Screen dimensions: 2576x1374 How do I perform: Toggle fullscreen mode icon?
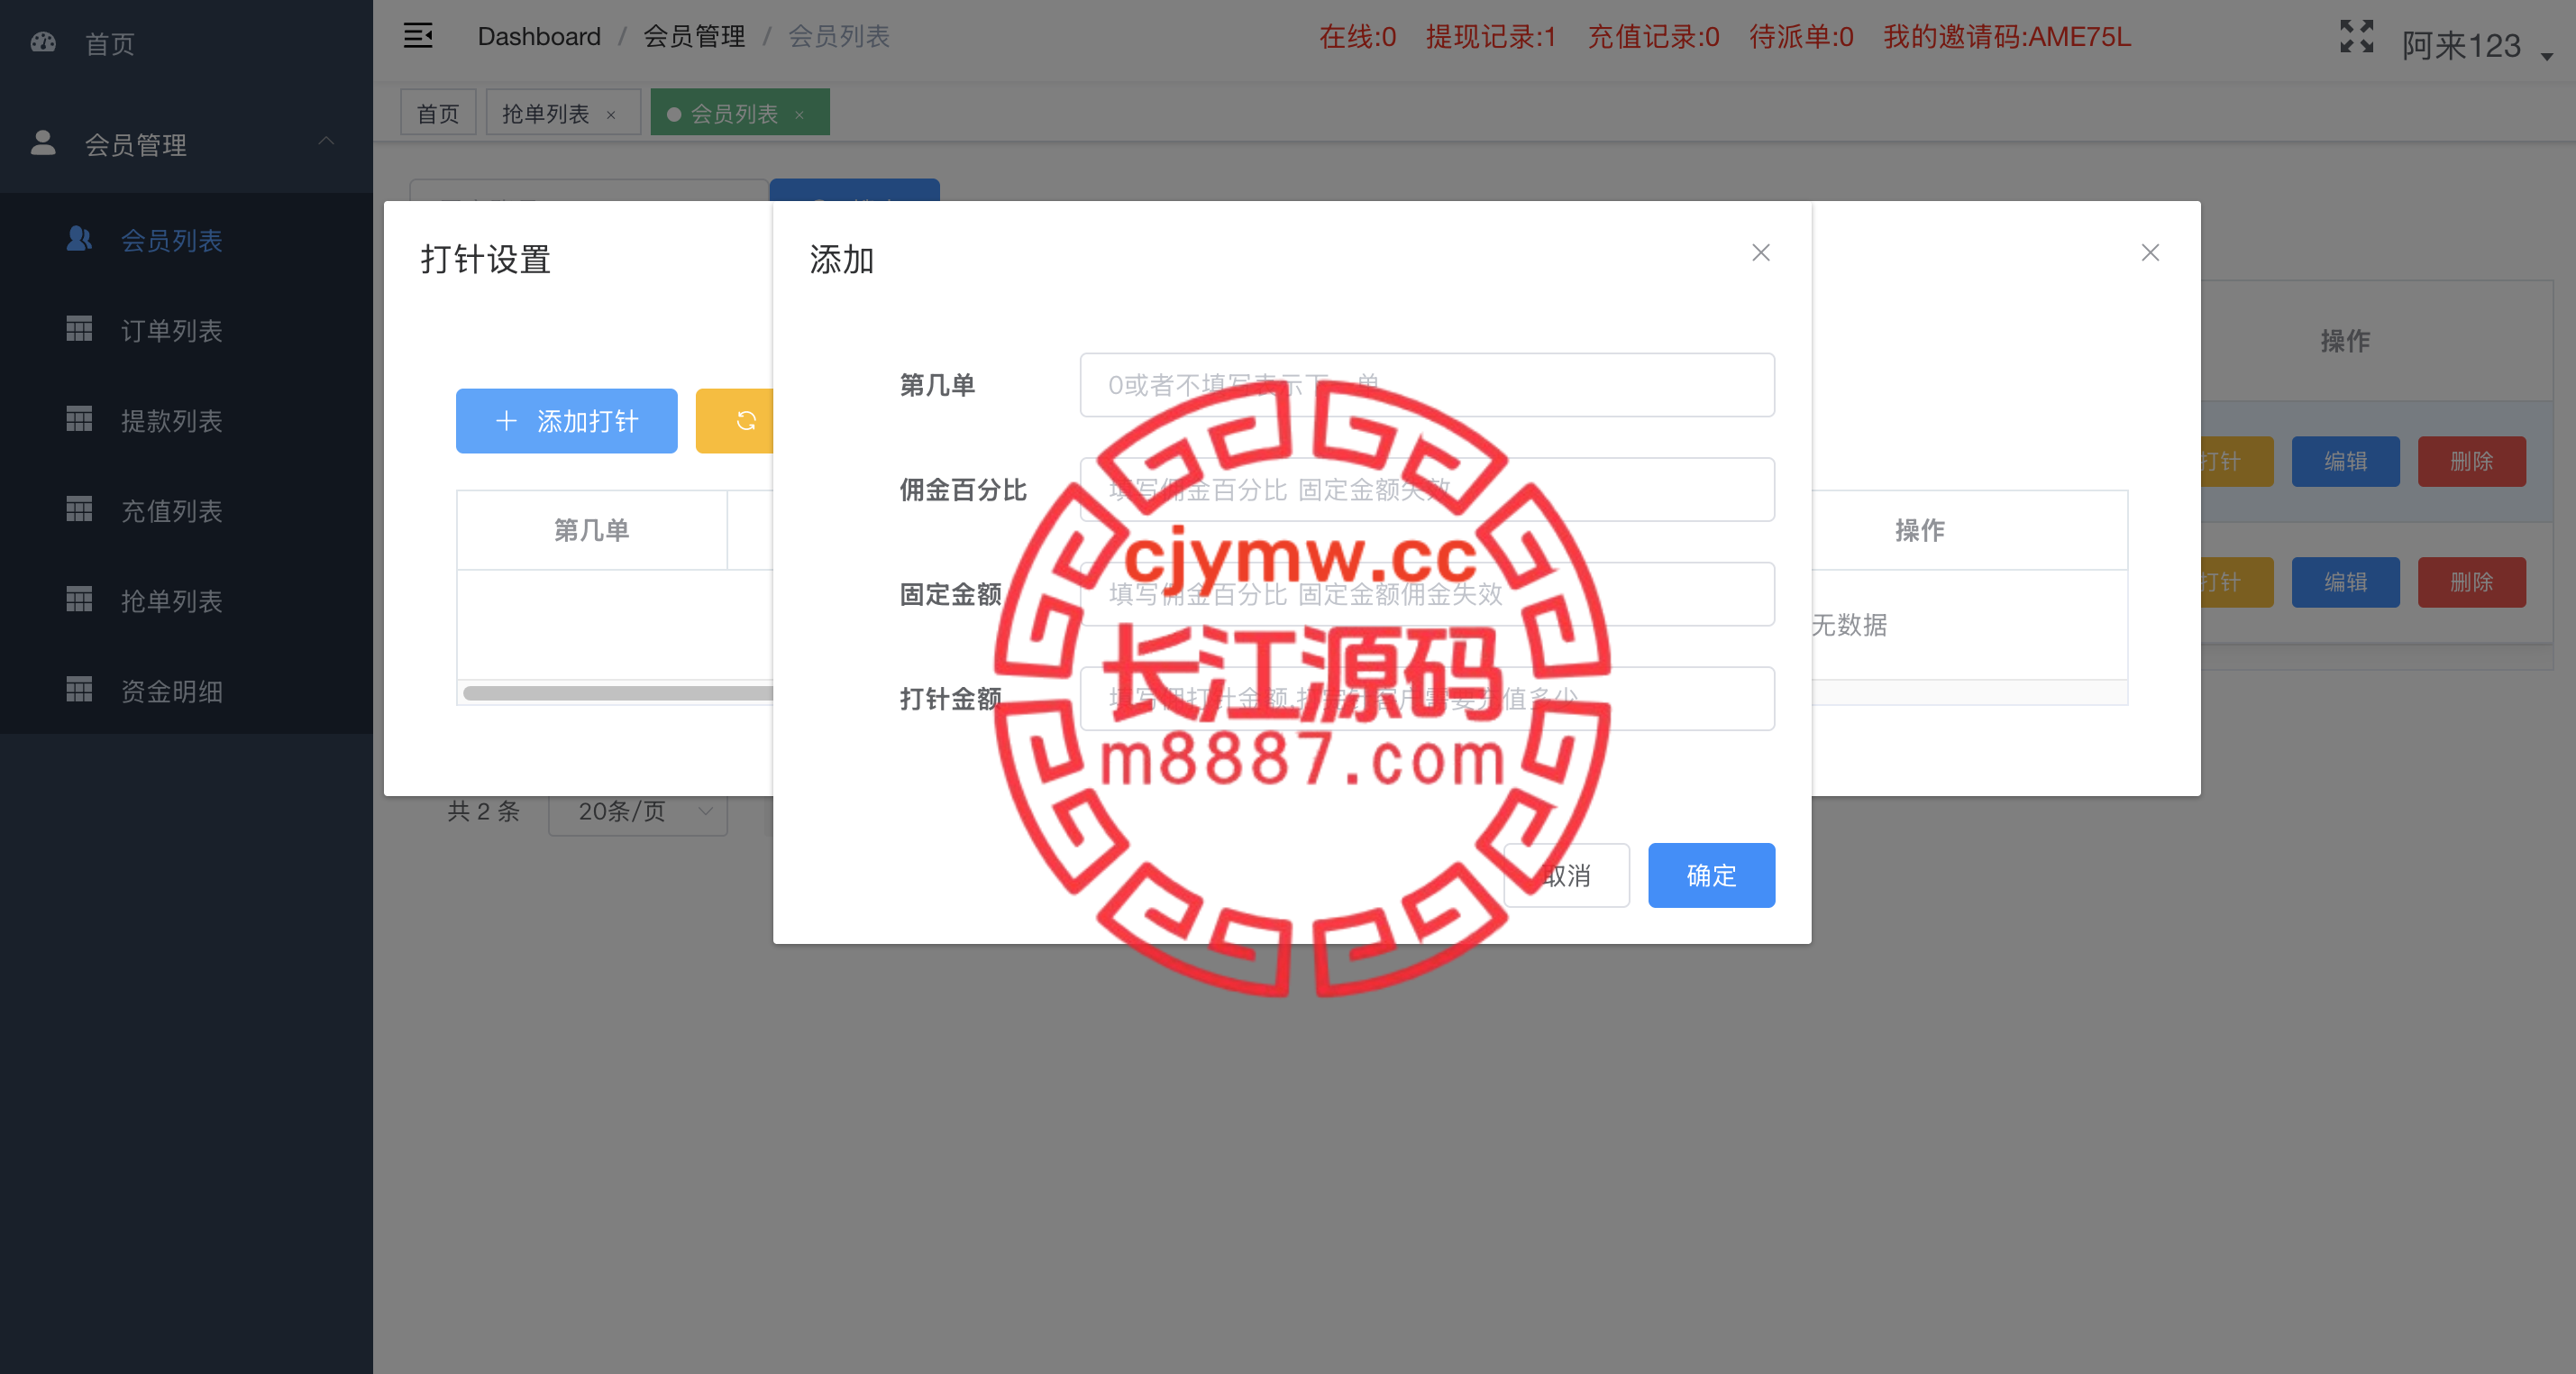coord(2356,36)
